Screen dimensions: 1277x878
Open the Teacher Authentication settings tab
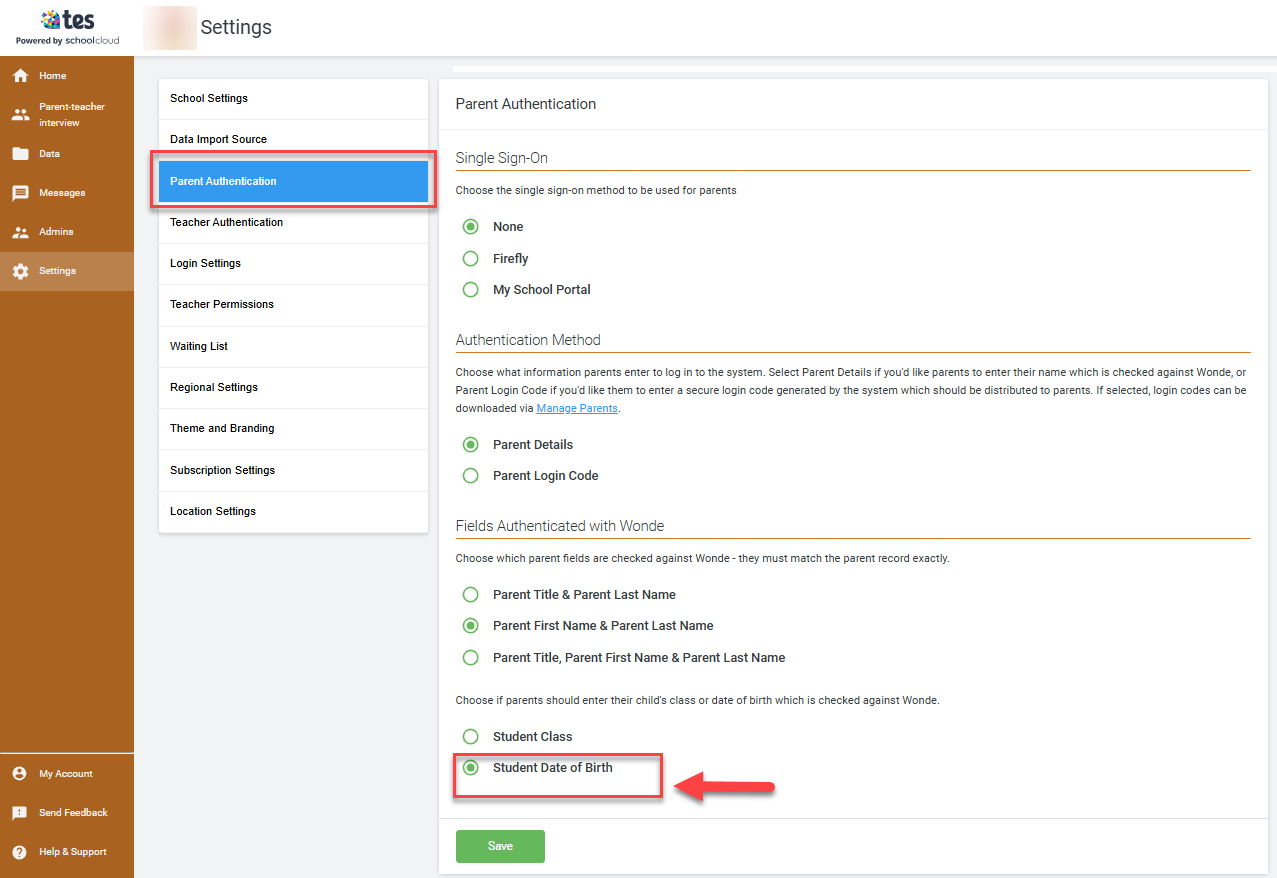(227, 222)
